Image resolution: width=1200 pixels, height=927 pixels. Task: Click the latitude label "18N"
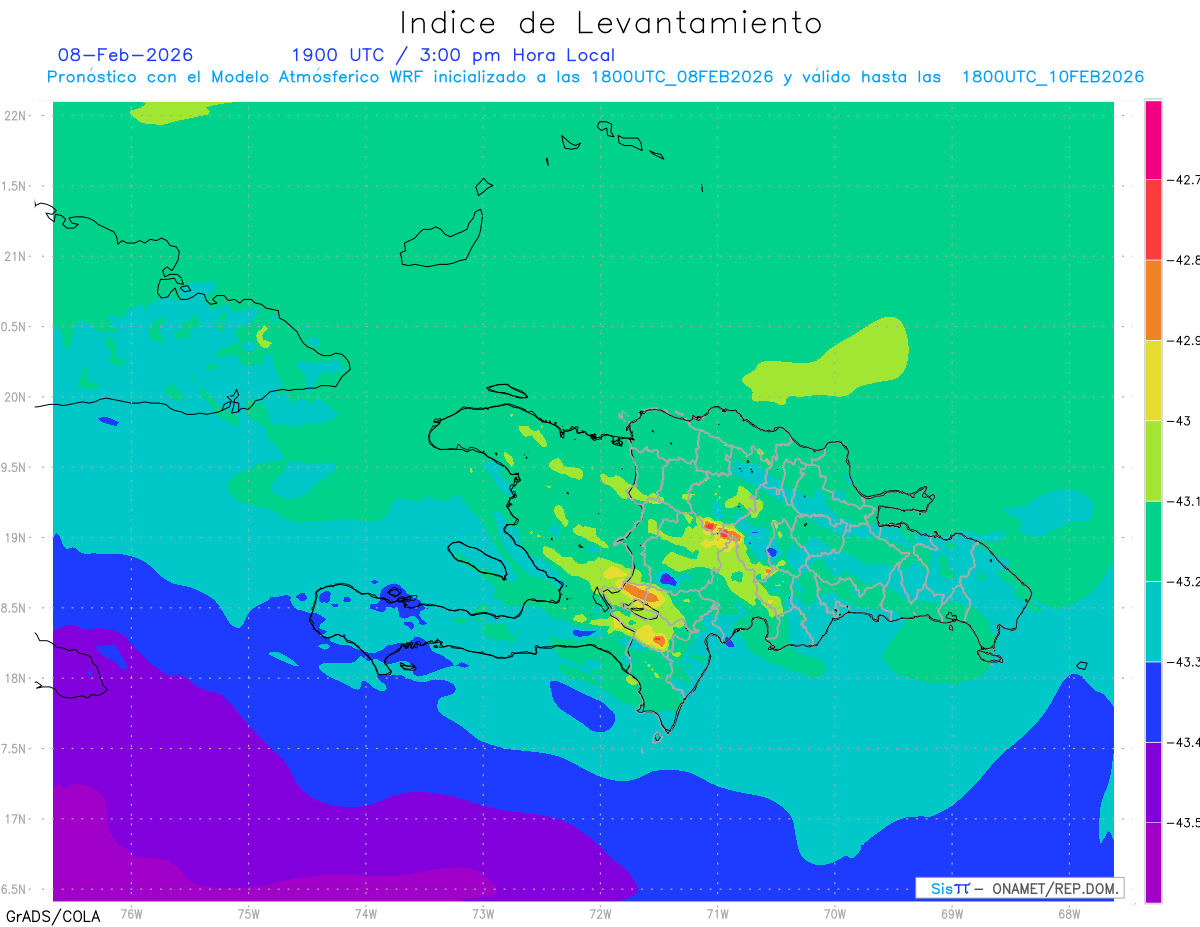tap(17, 678)
